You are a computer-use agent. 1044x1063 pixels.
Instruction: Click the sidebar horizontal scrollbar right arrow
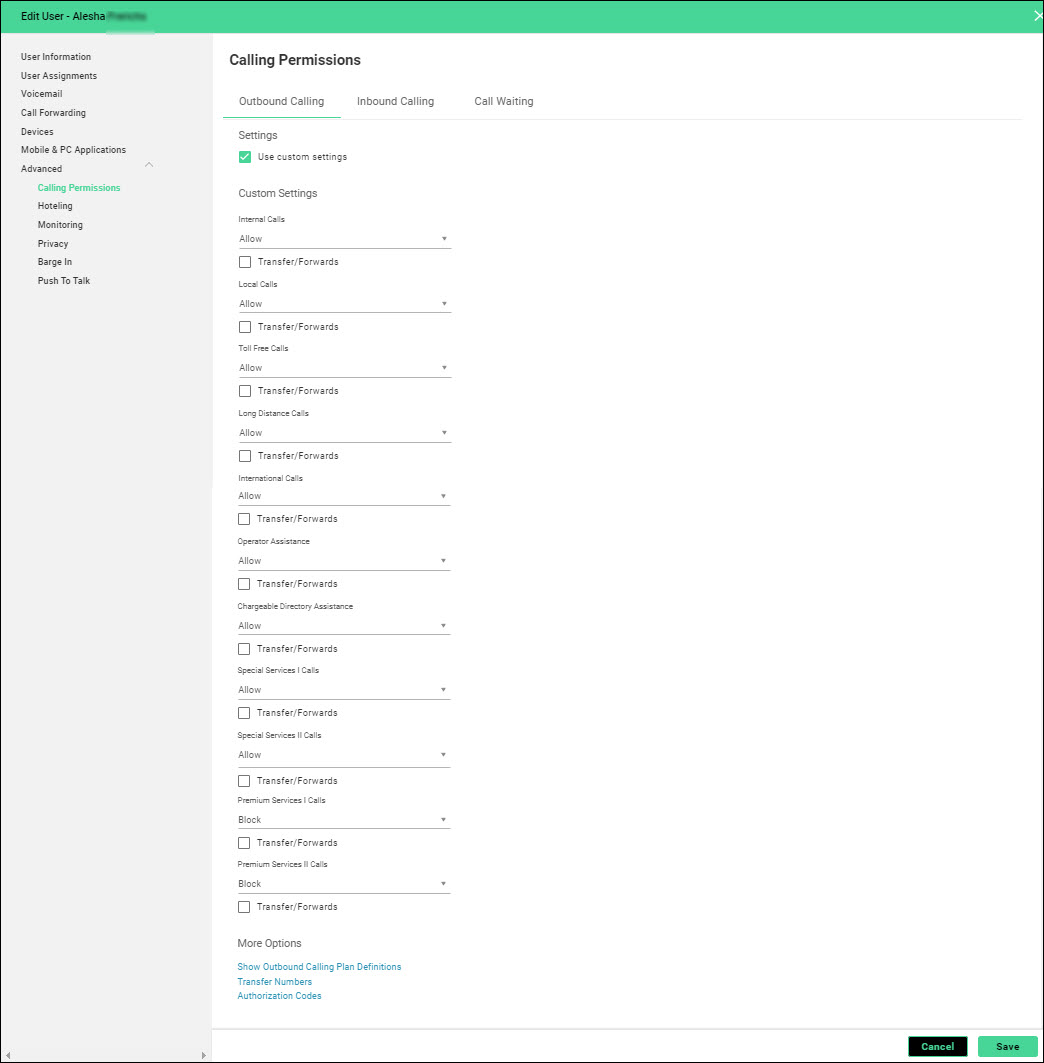203,1055
